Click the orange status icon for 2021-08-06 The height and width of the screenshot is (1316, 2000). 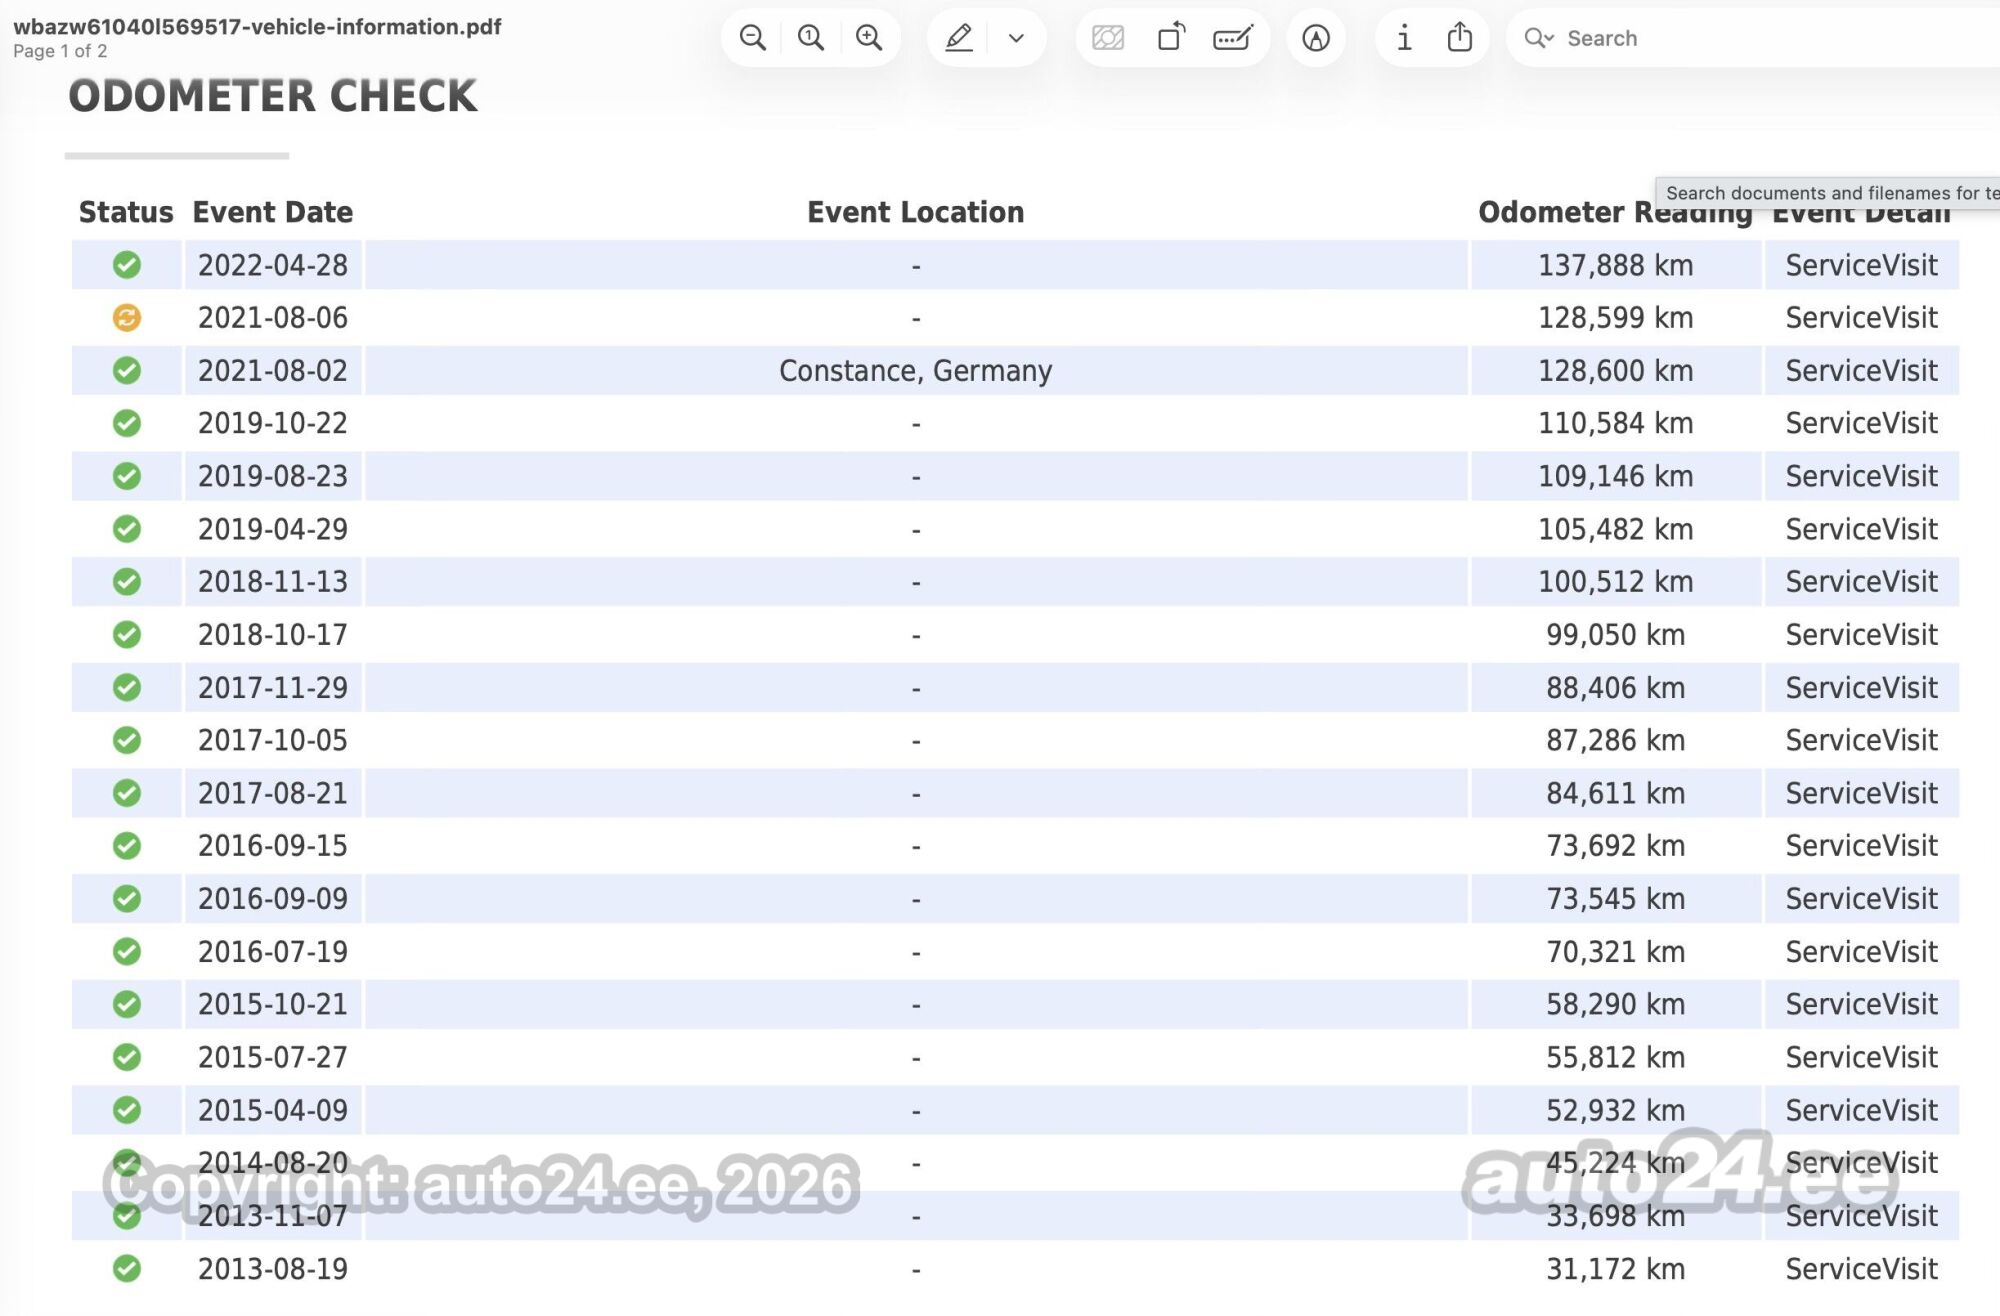tap(127, 318)
